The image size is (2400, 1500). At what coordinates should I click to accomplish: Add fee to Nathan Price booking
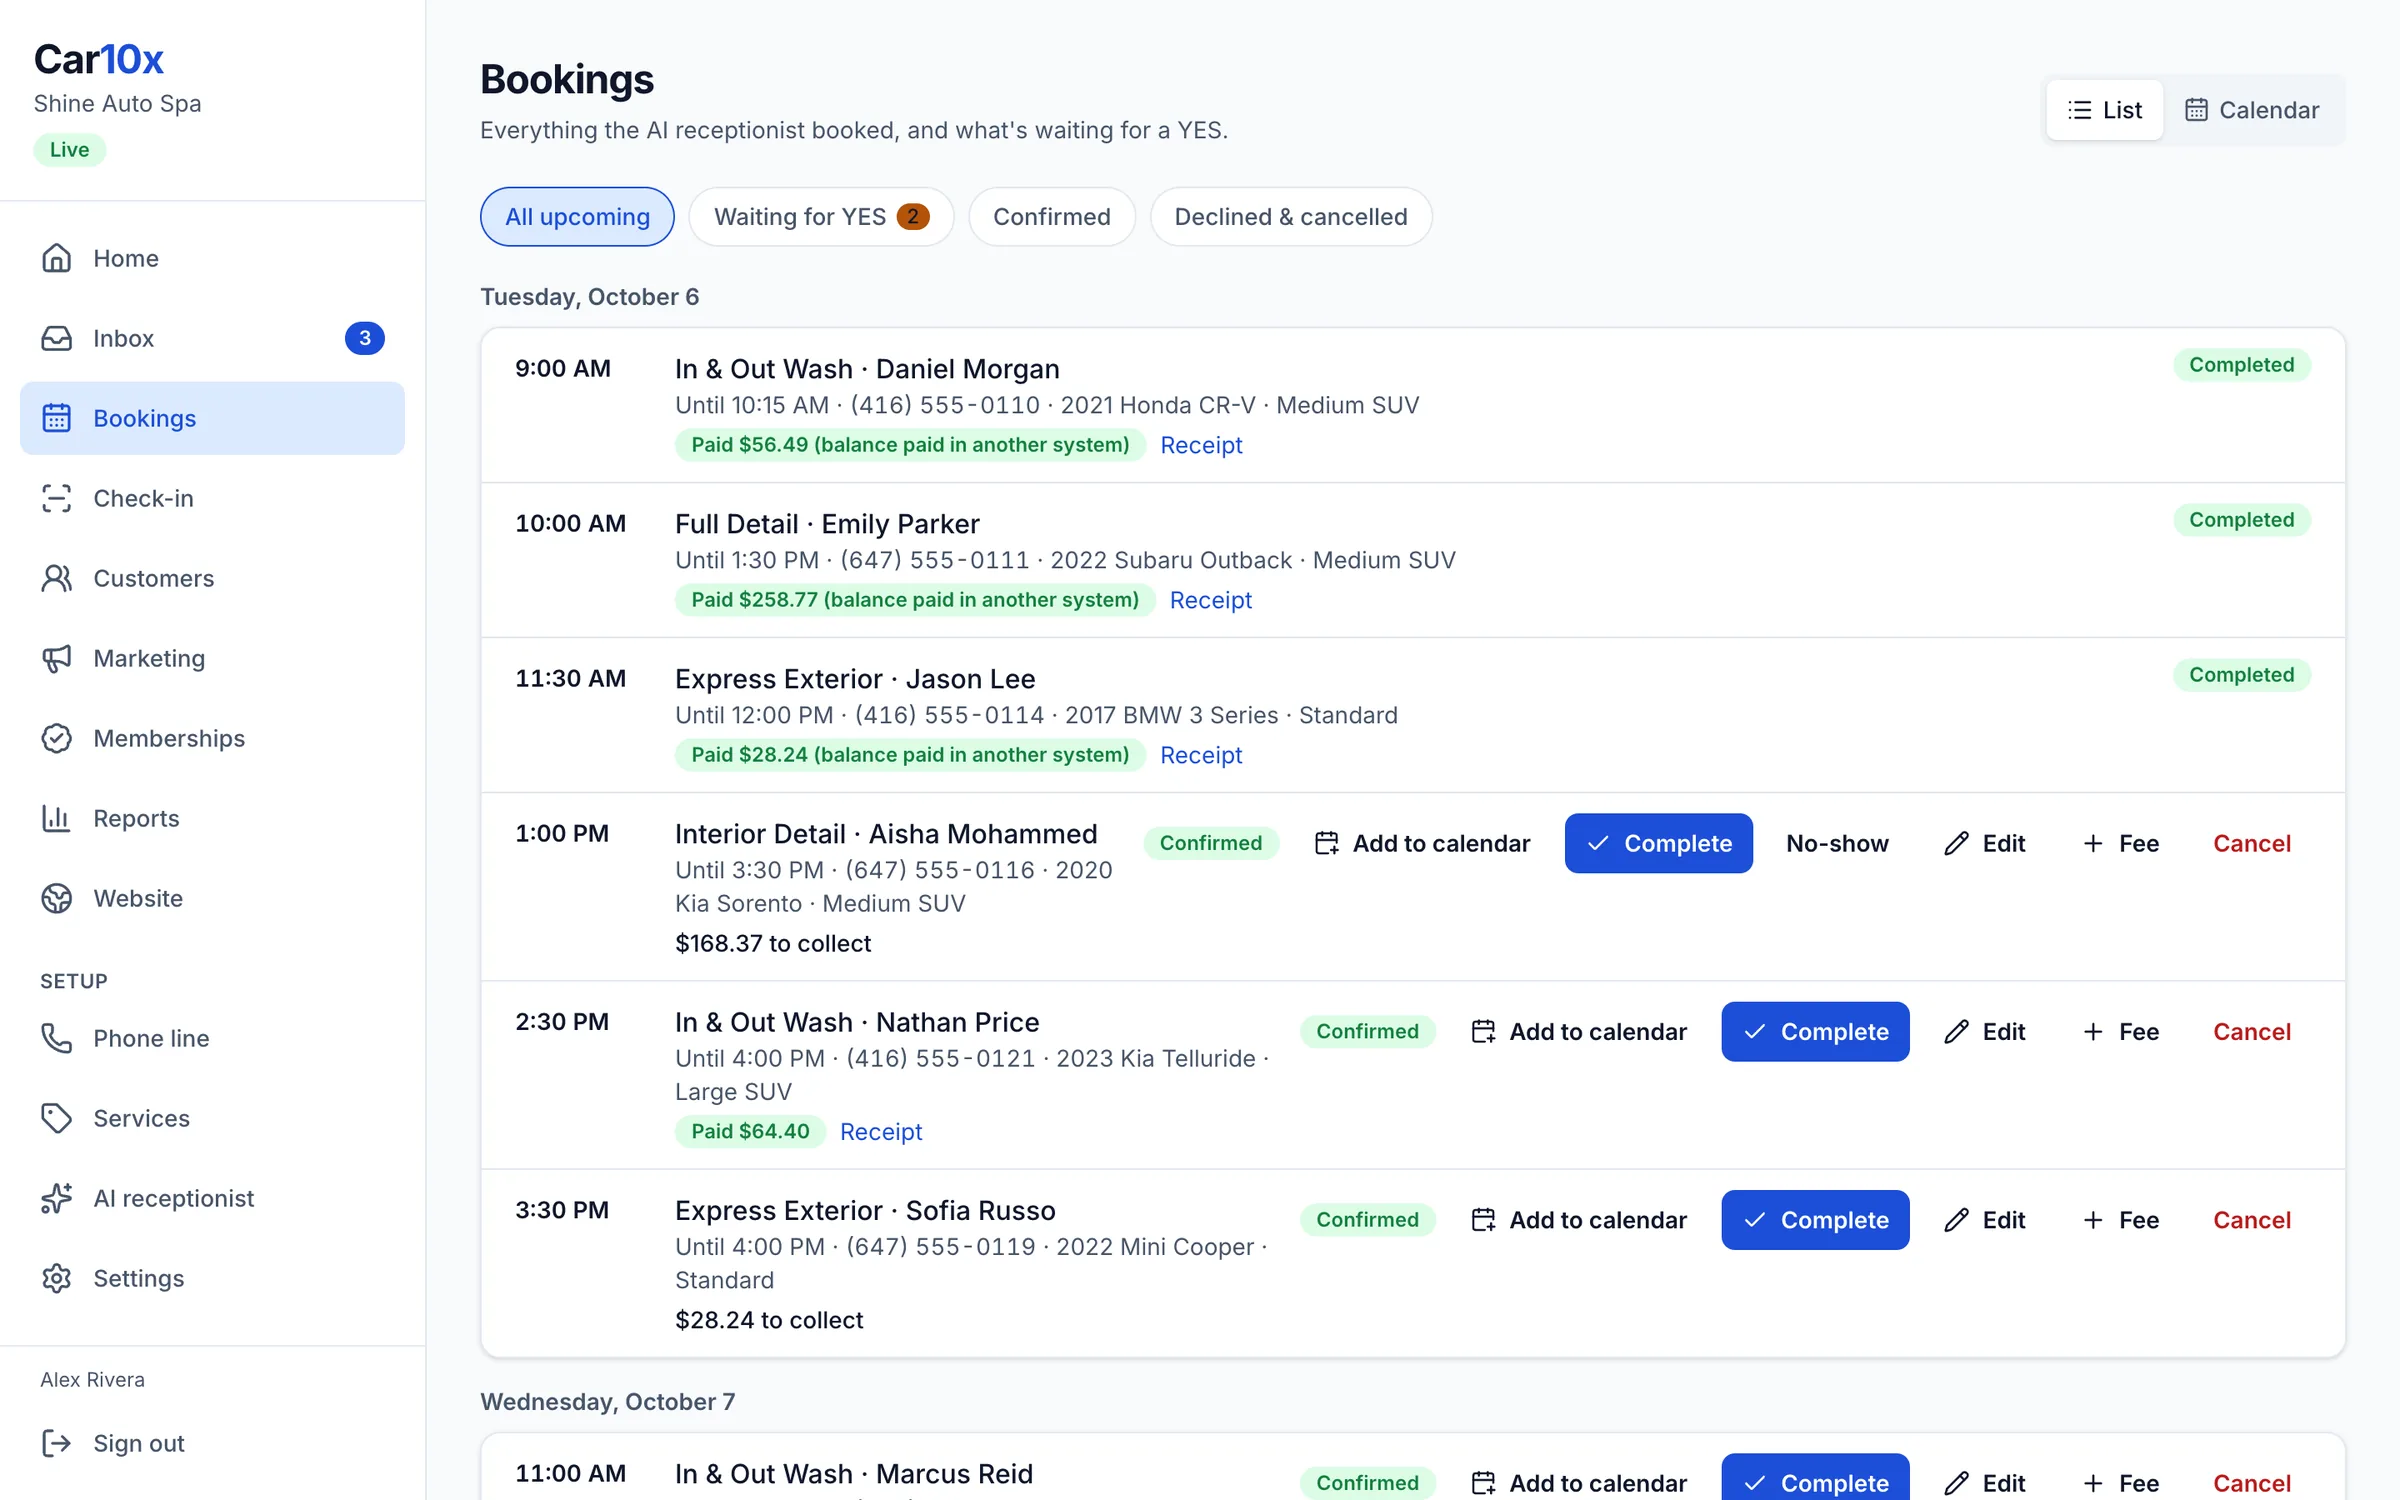pos(2120,1031)
